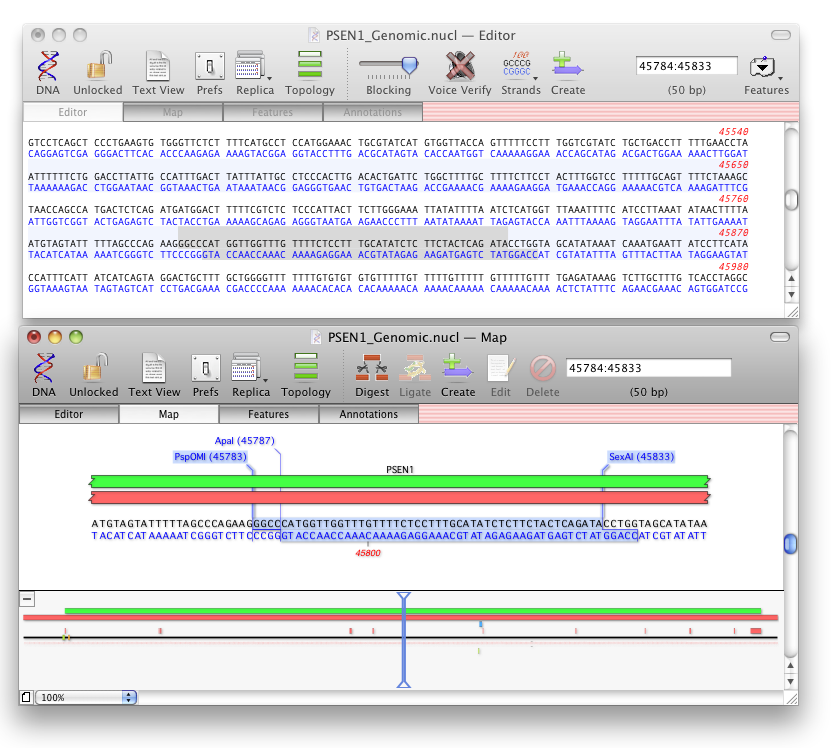837x748 pixels.
Task: Collapse the map overview panel with the minus control
Action: click(x=27, y=600)
